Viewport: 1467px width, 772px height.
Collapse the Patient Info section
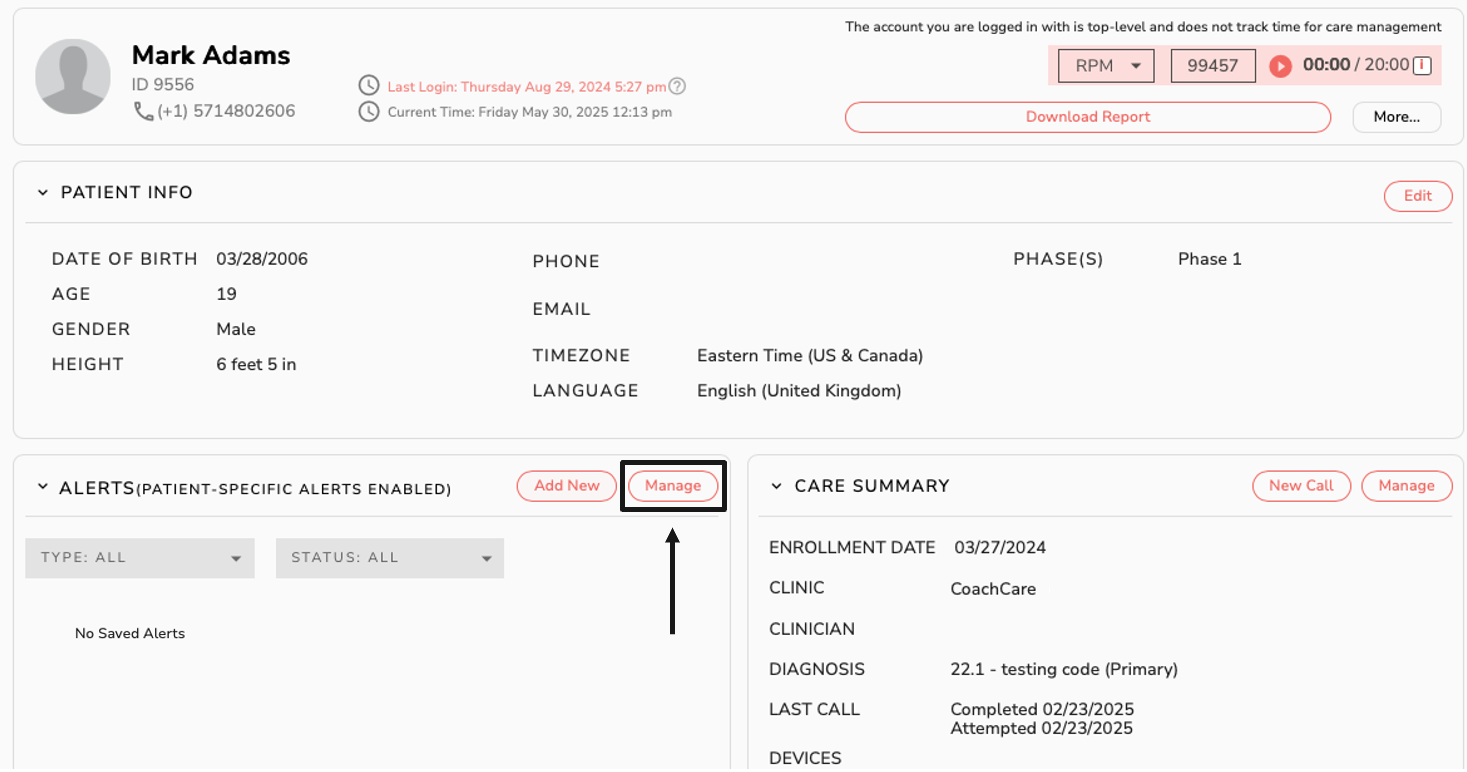(43, 193)
